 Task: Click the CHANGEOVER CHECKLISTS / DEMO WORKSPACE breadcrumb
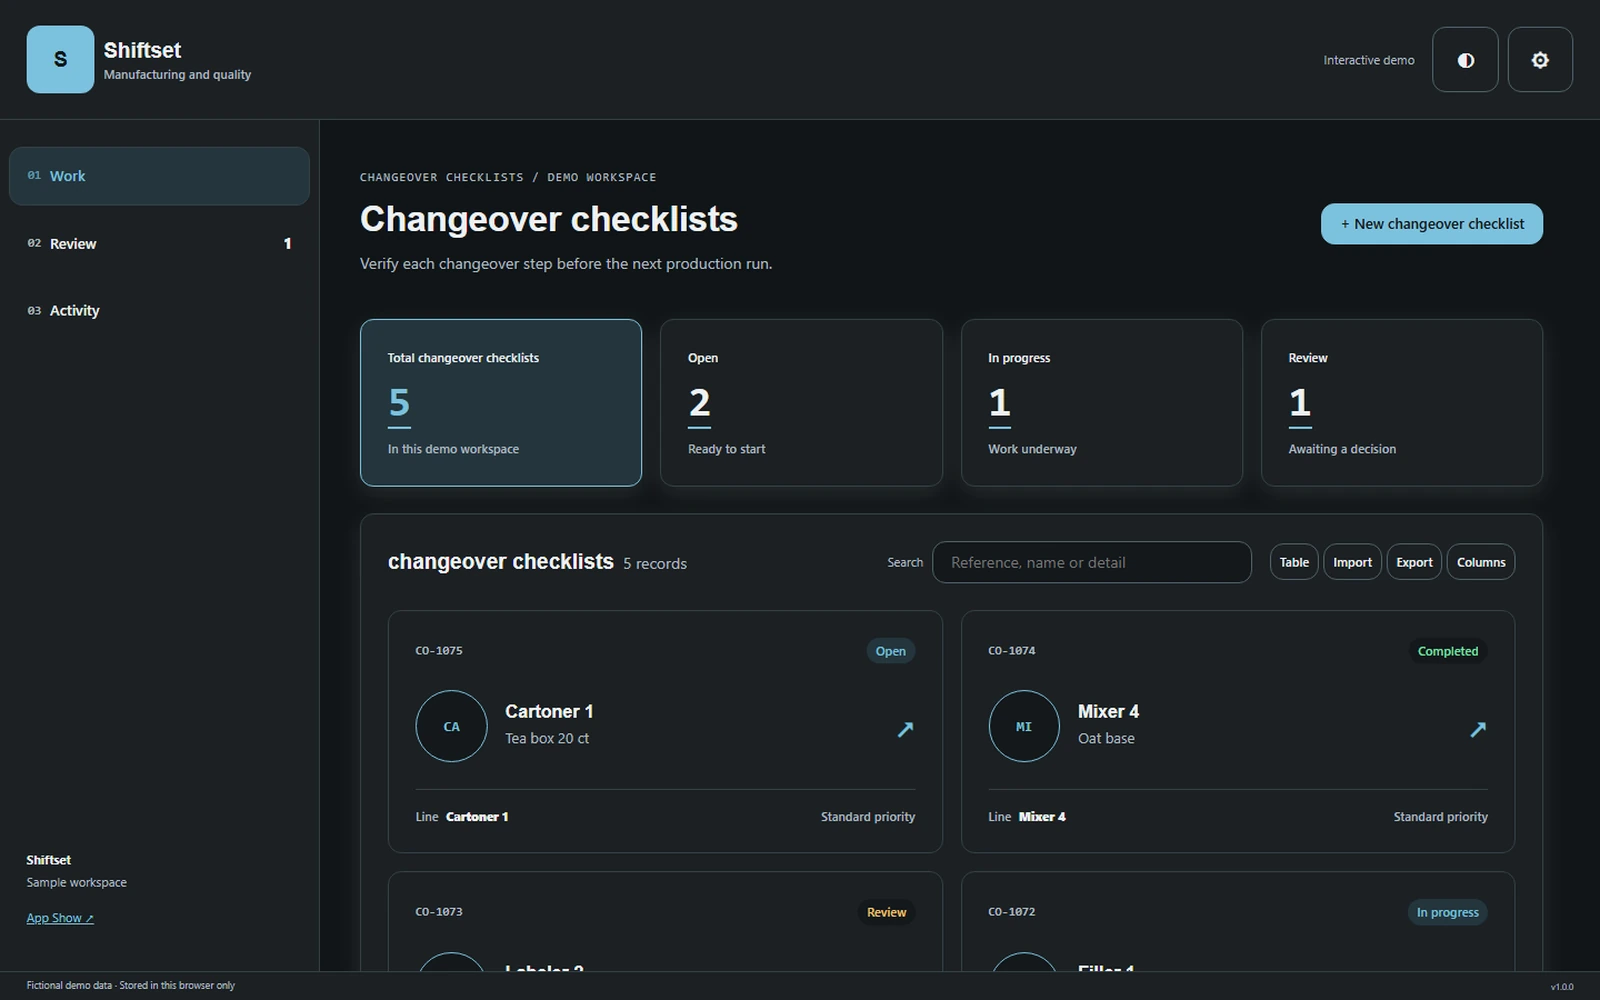pyautogui.click(x=508, y=177)
